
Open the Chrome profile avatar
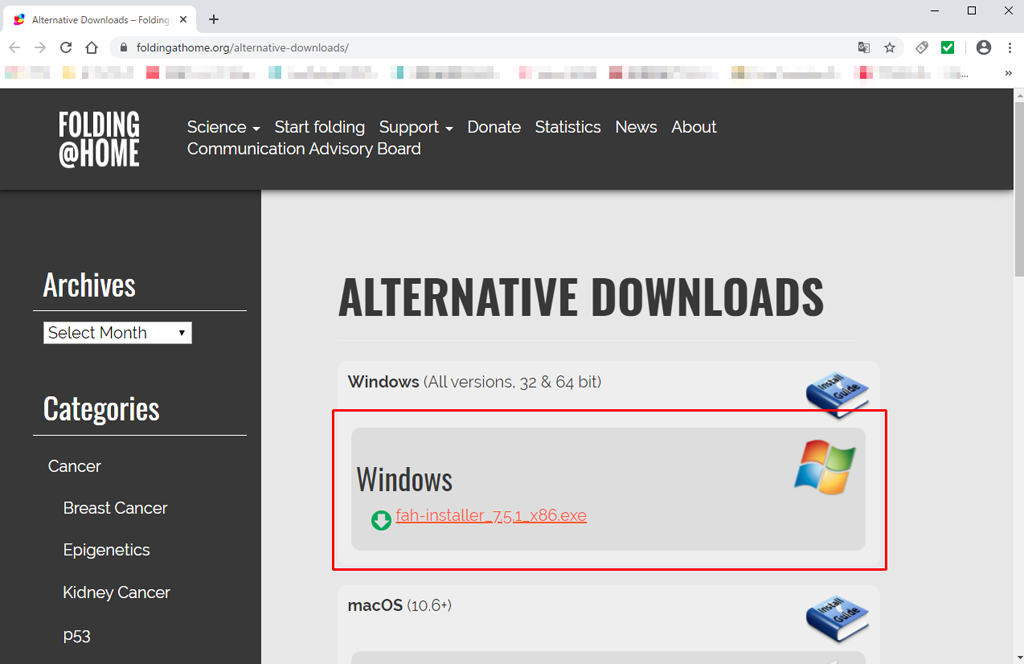tap(983, 47)
